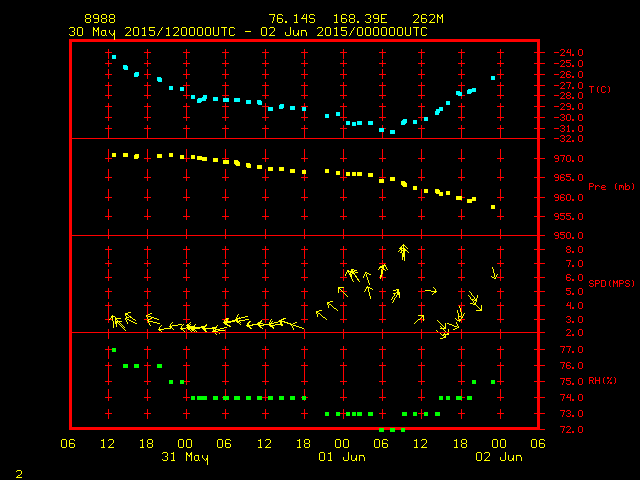The image size is (640, 480).
Task: Click the 02 Jun date label
Action: [499, 457]
